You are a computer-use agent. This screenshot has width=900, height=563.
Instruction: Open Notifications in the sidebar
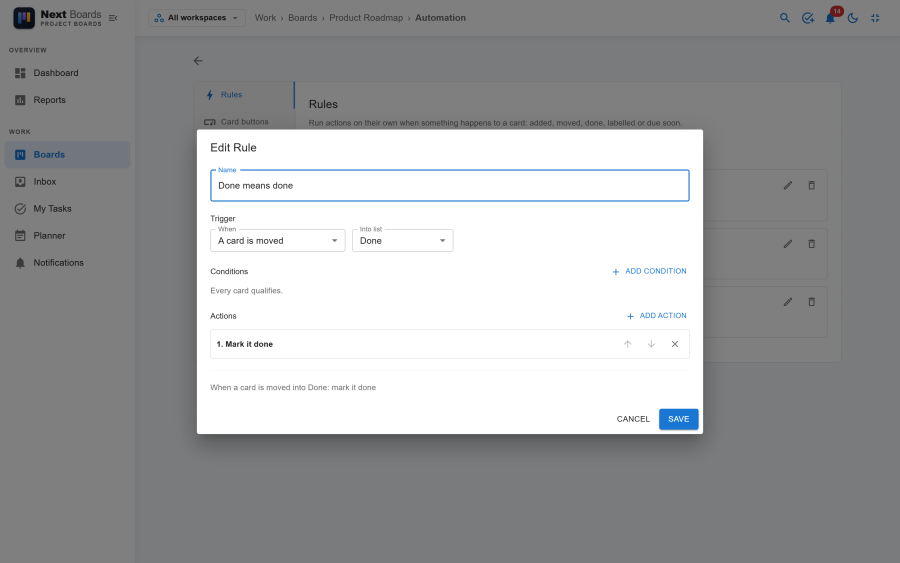point(68,263)
